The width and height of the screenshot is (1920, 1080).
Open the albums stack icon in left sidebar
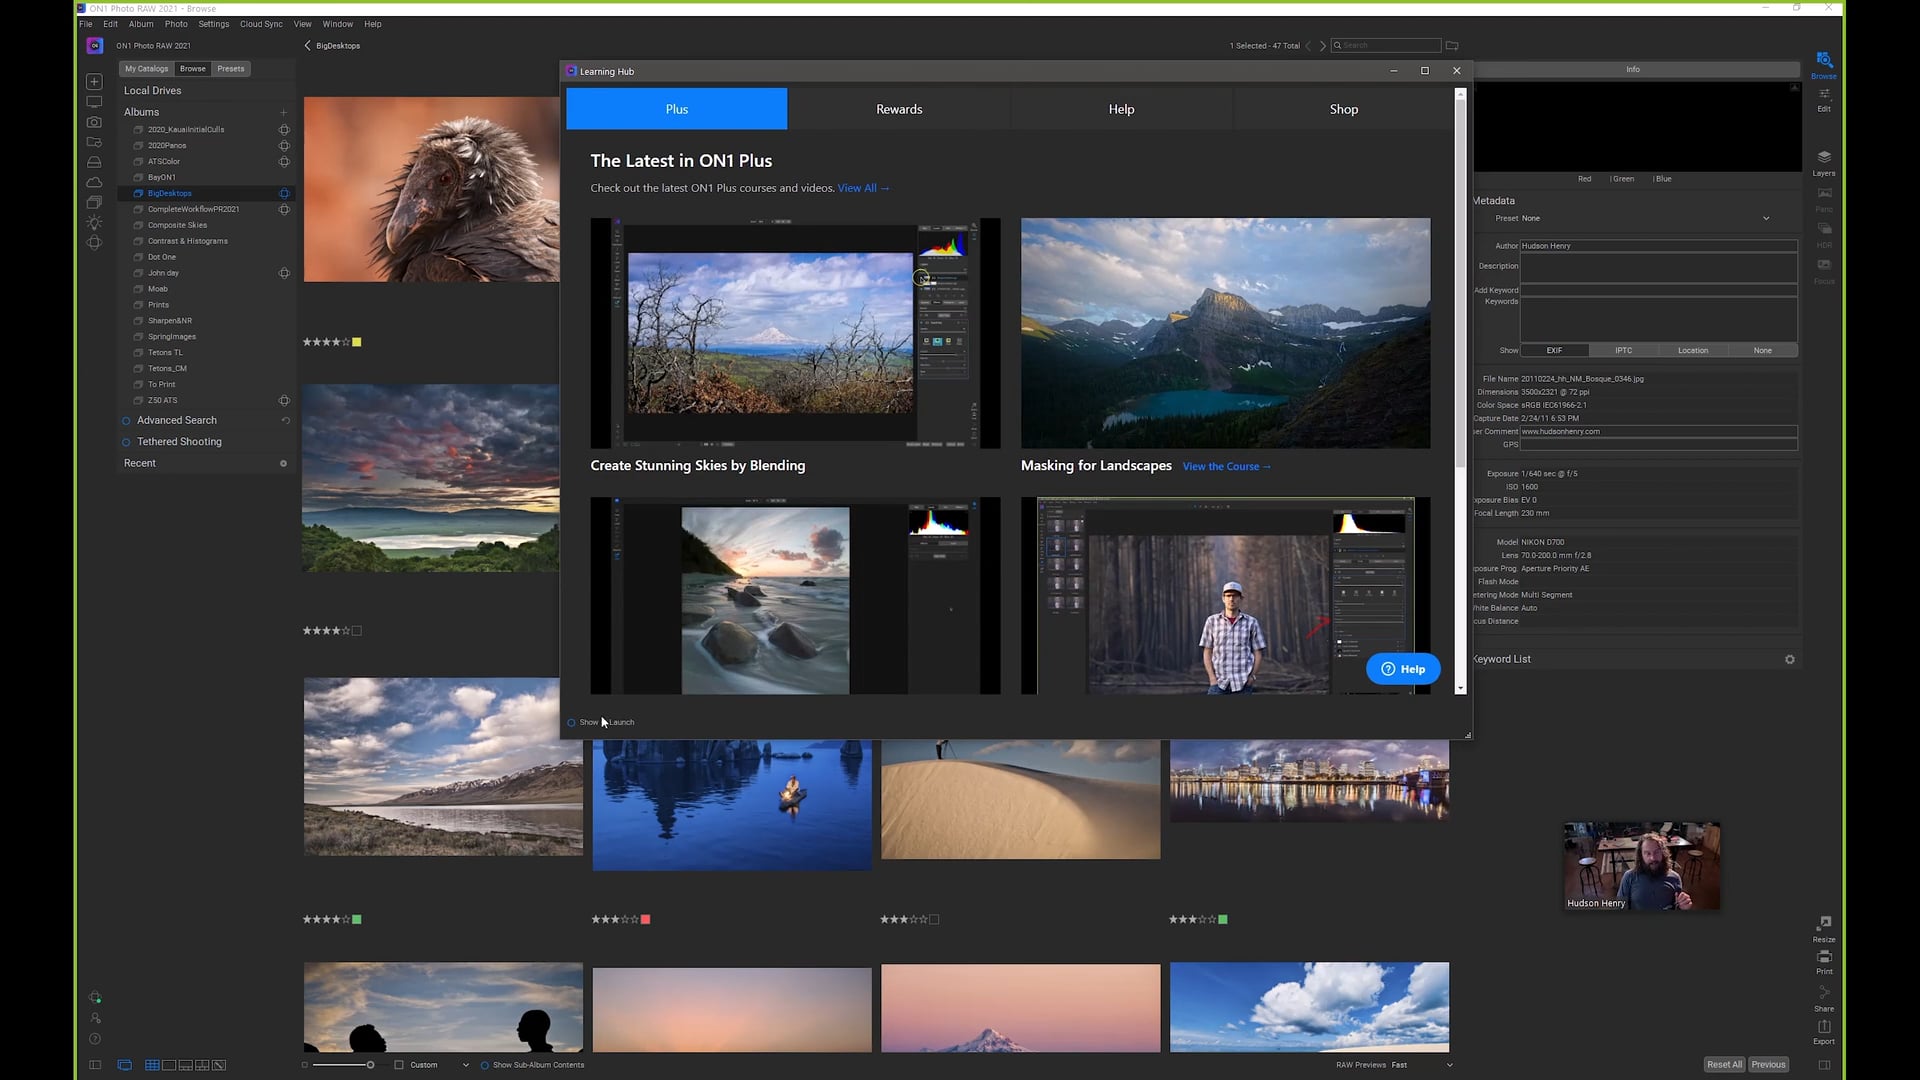pyautogui.click(x=94, y=202)
